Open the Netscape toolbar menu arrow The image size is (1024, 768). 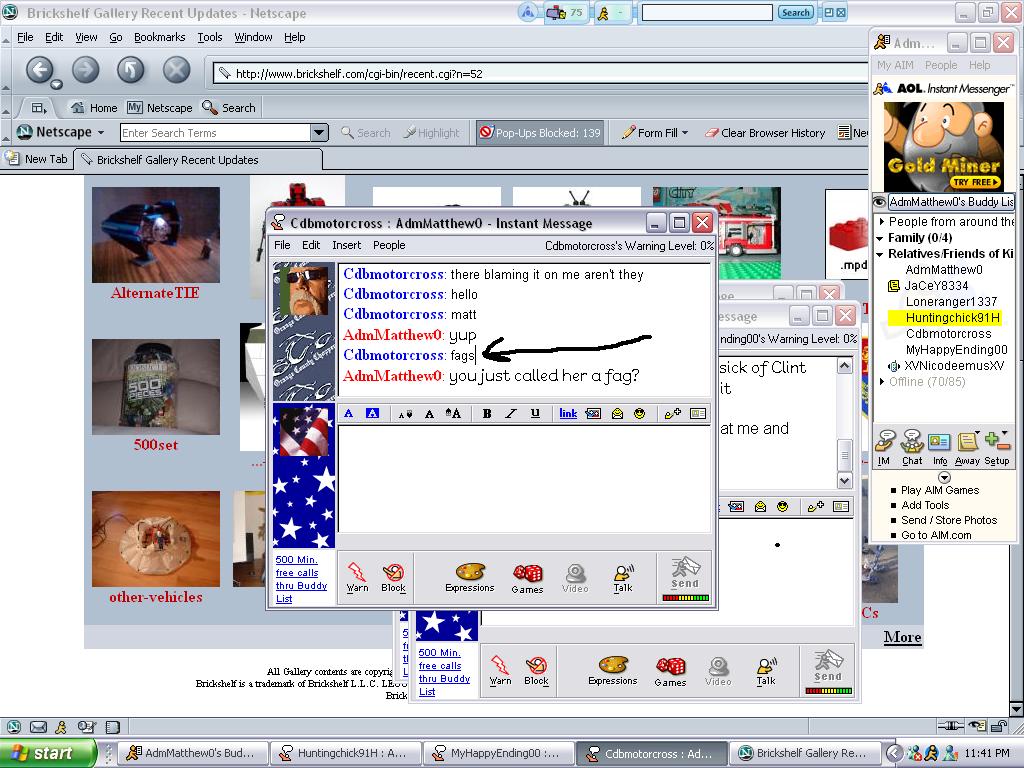point(101,133)
